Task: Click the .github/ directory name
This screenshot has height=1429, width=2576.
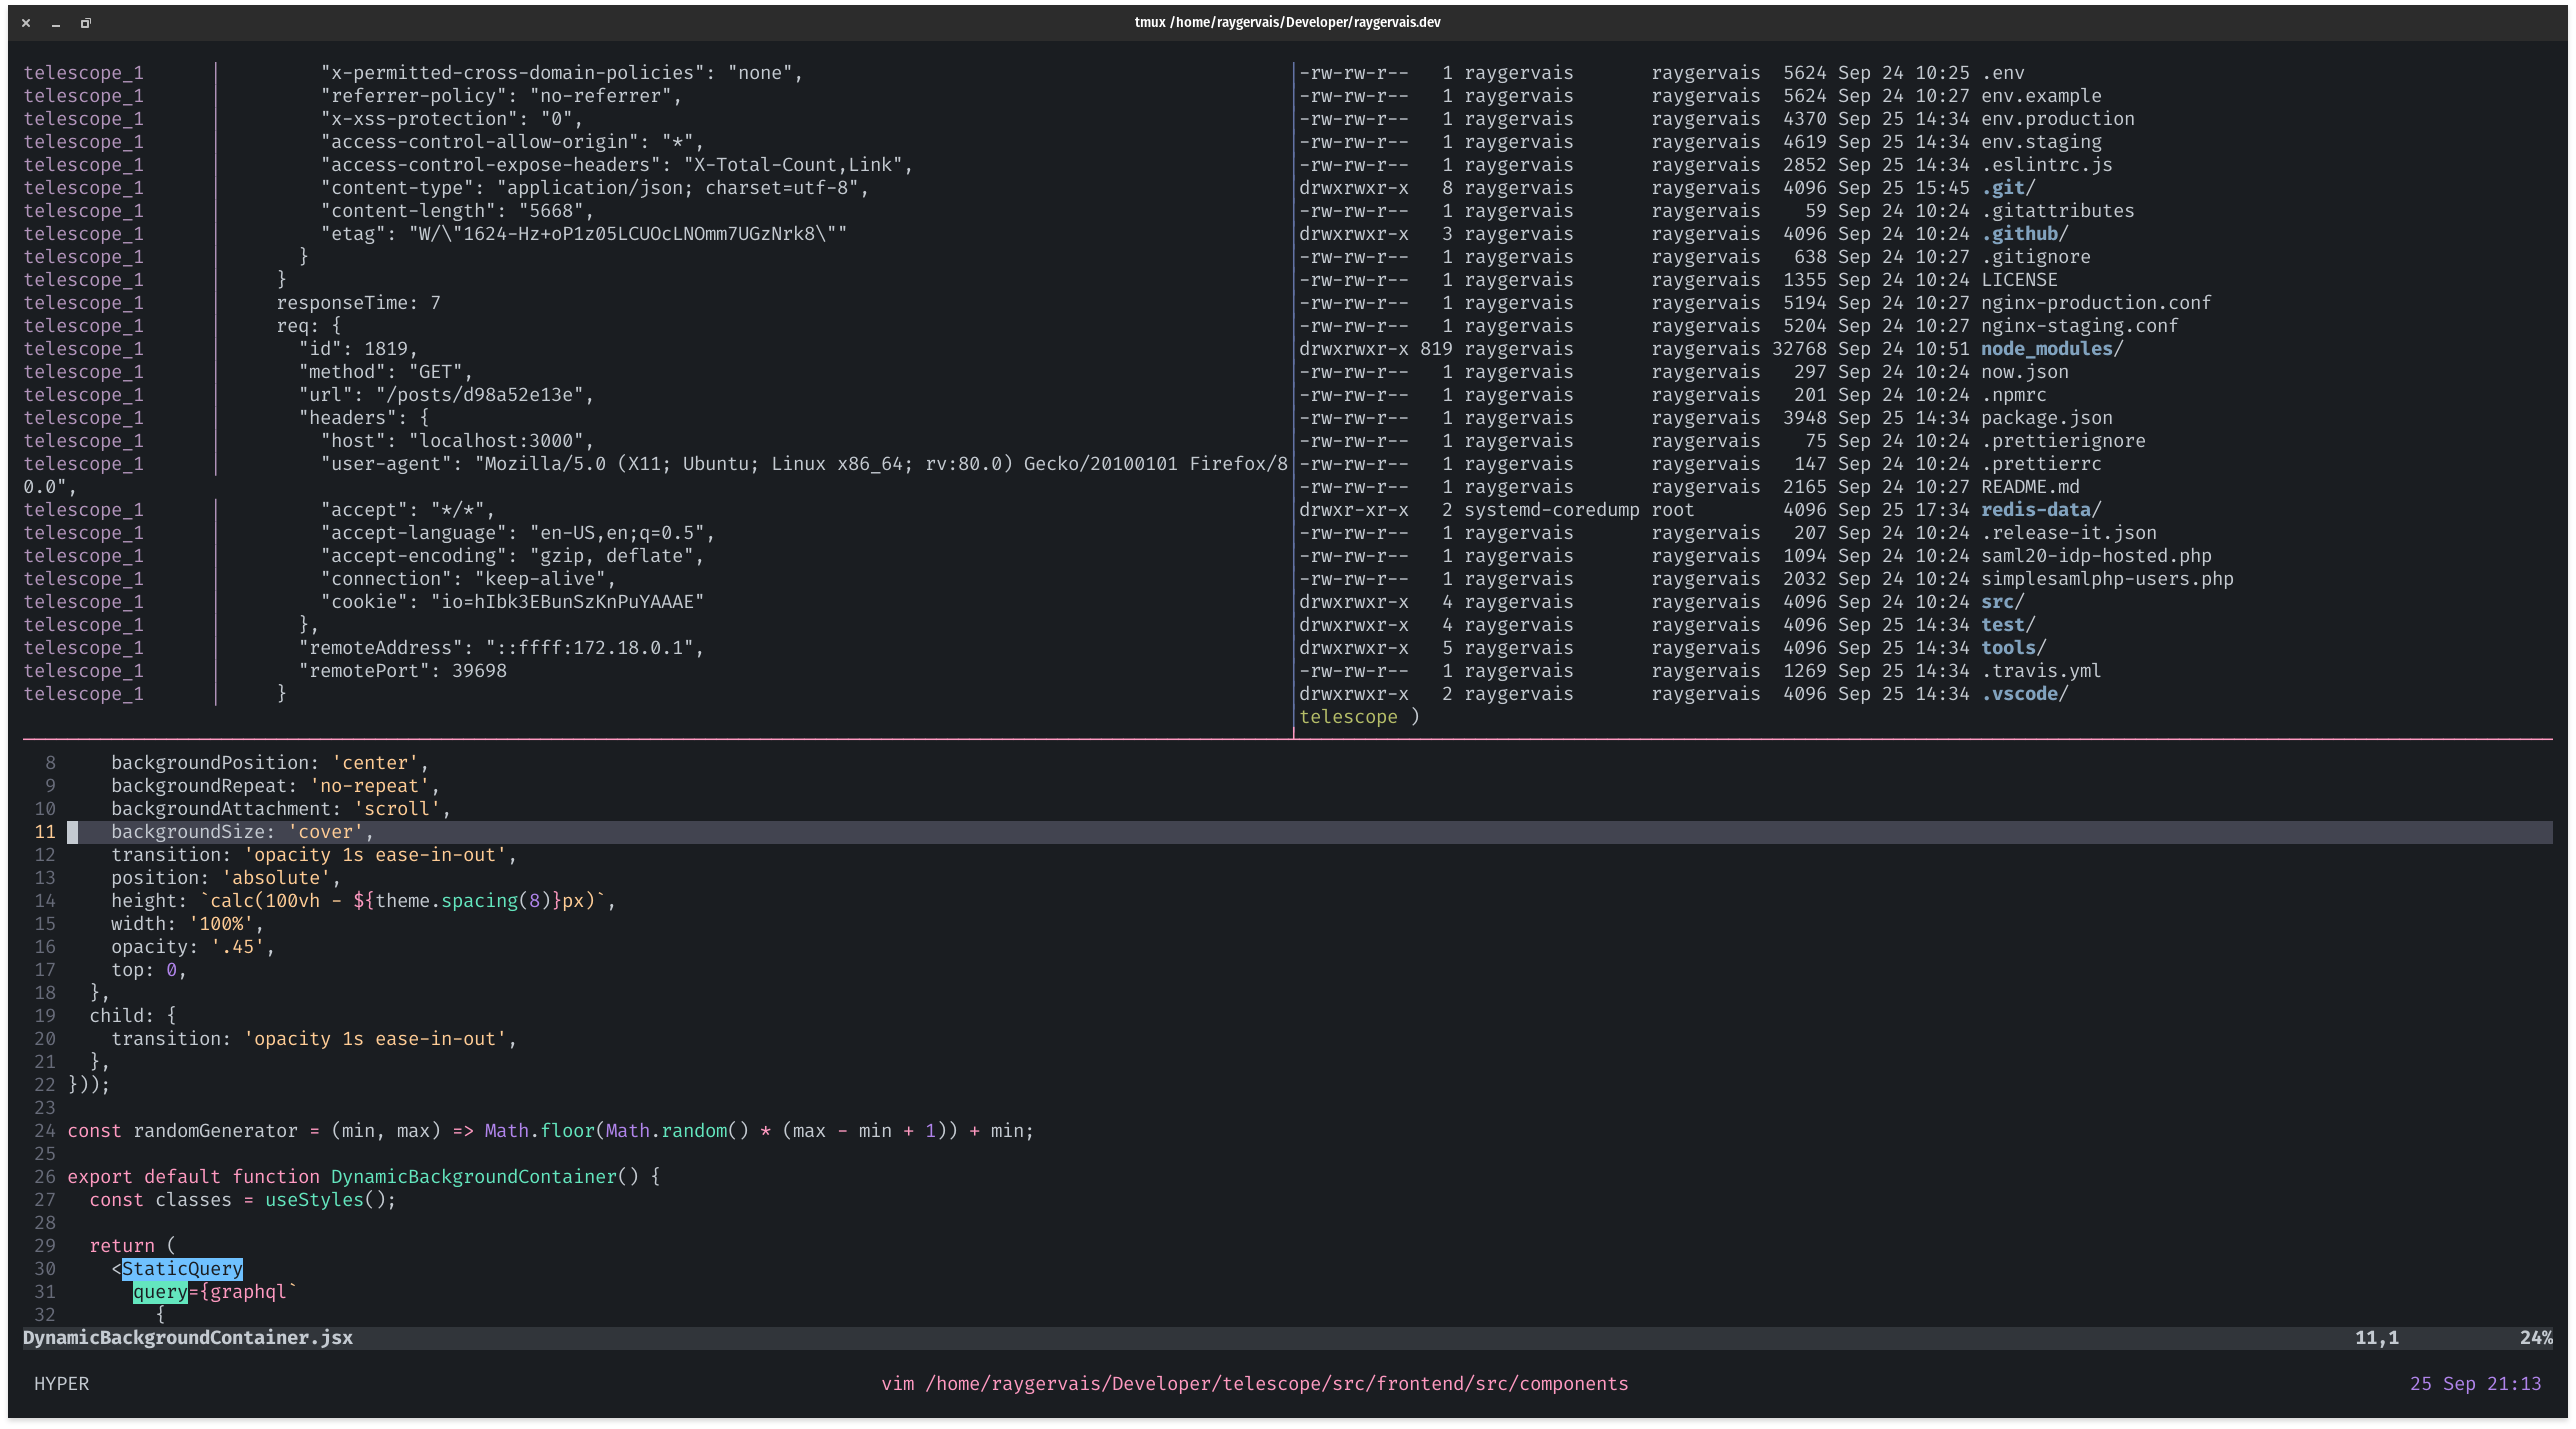Action: [2025, 234]
